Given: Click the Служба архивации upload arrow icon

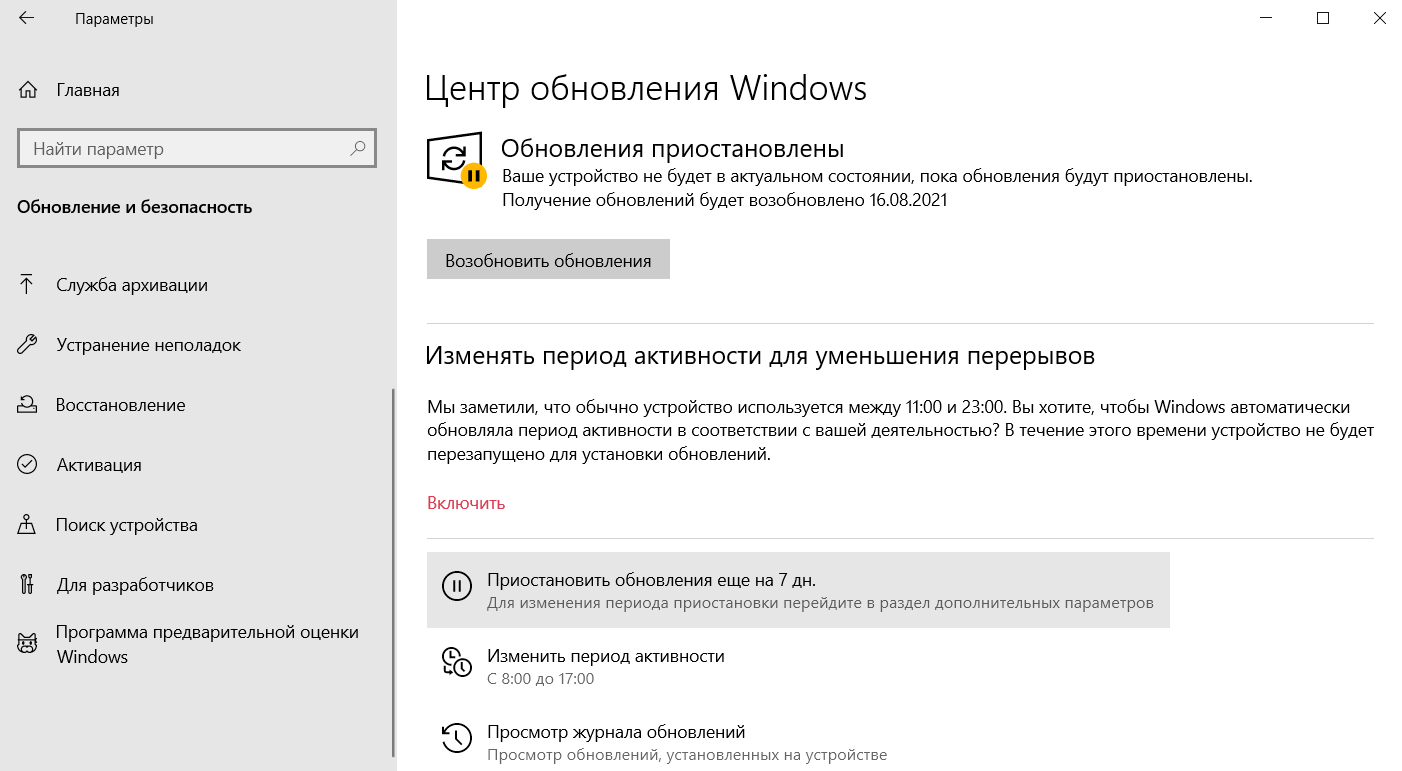Looking at the screenshot, I should coord(27,285).
